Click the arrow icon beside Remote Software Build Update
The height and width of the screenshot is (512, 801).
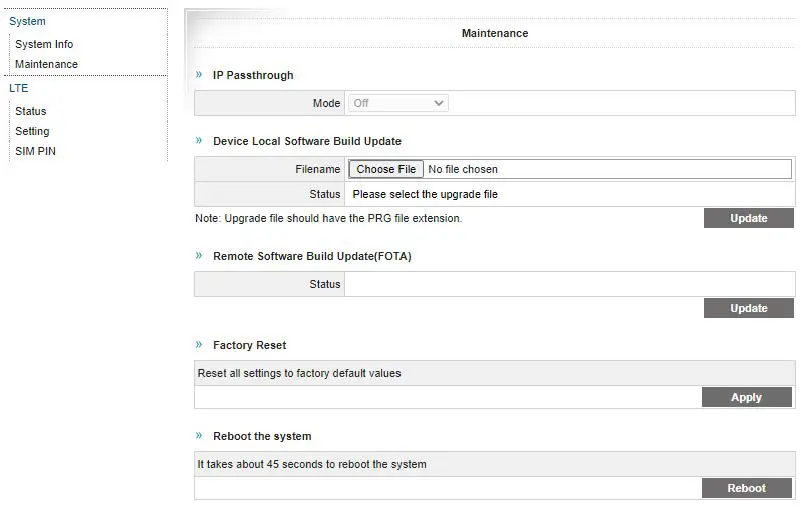(x=199, y=256)
